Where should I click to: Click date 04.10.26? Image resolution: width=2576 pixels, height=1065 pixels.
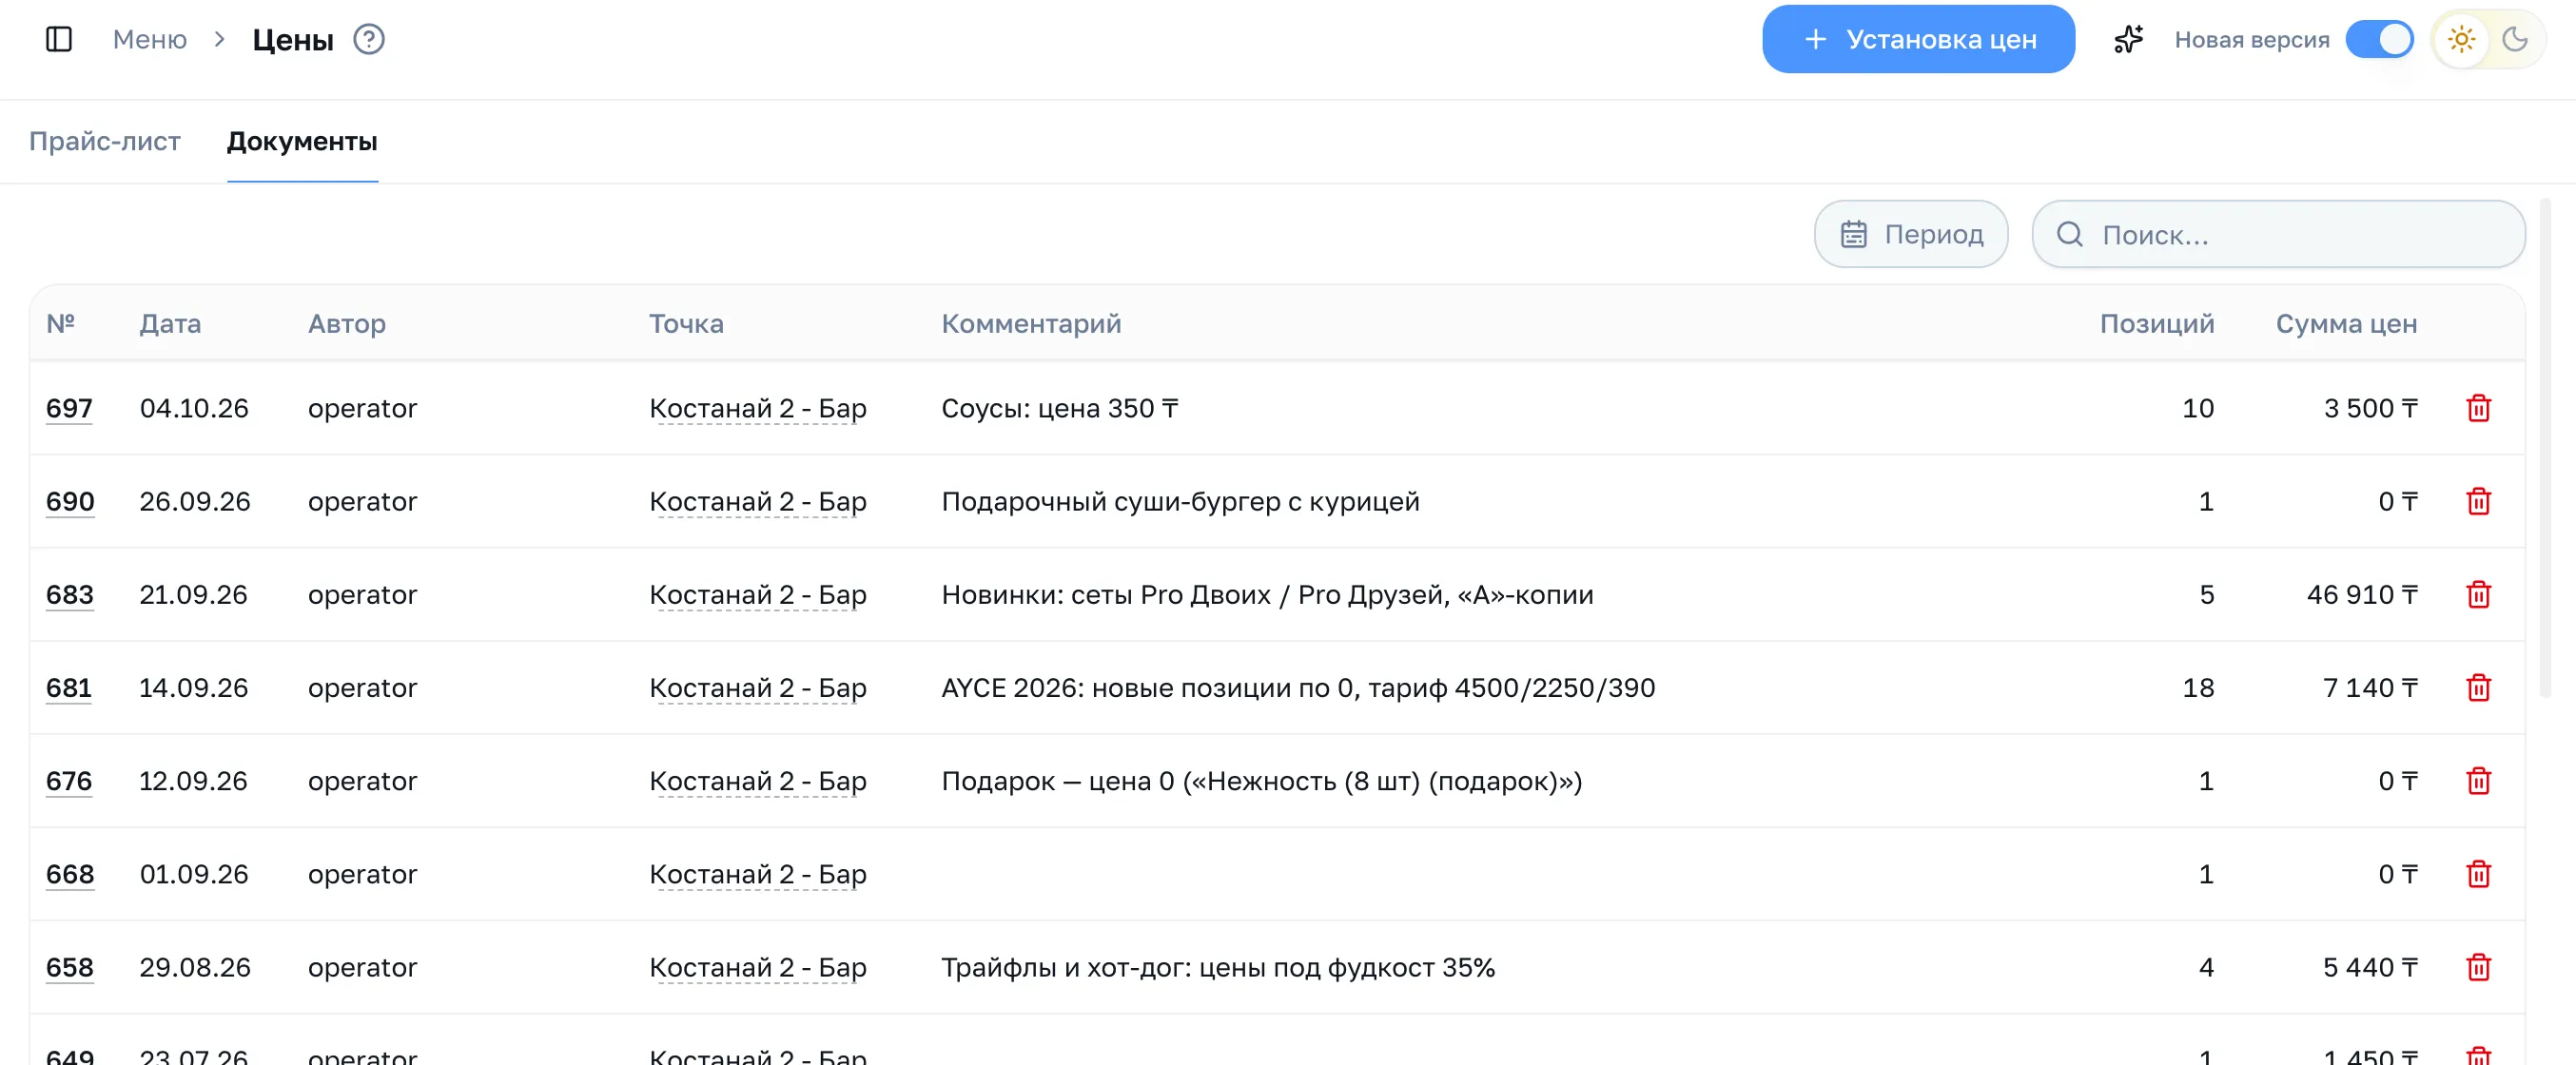pos(194,408)
